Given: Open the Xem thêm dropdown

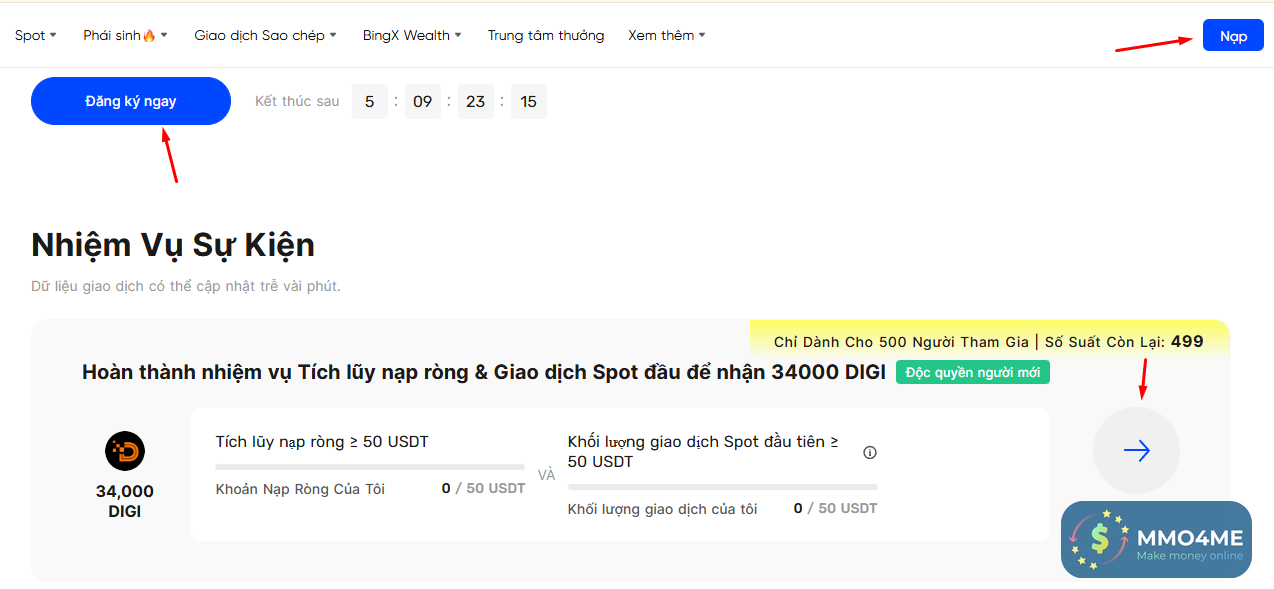Looking at the screenshot, I should tap(667, 35).
